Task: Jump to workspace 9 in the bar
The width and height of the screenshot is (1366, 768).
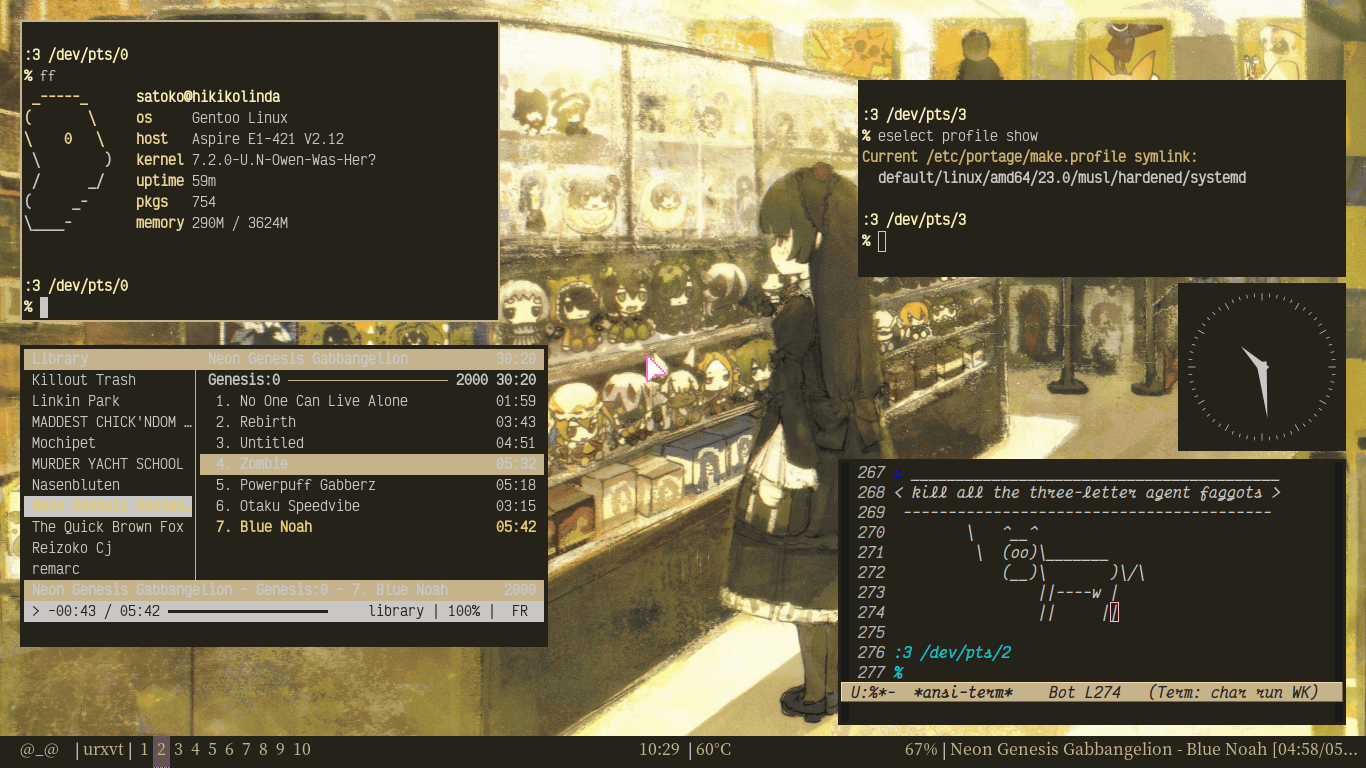Action: coord(280,749)
